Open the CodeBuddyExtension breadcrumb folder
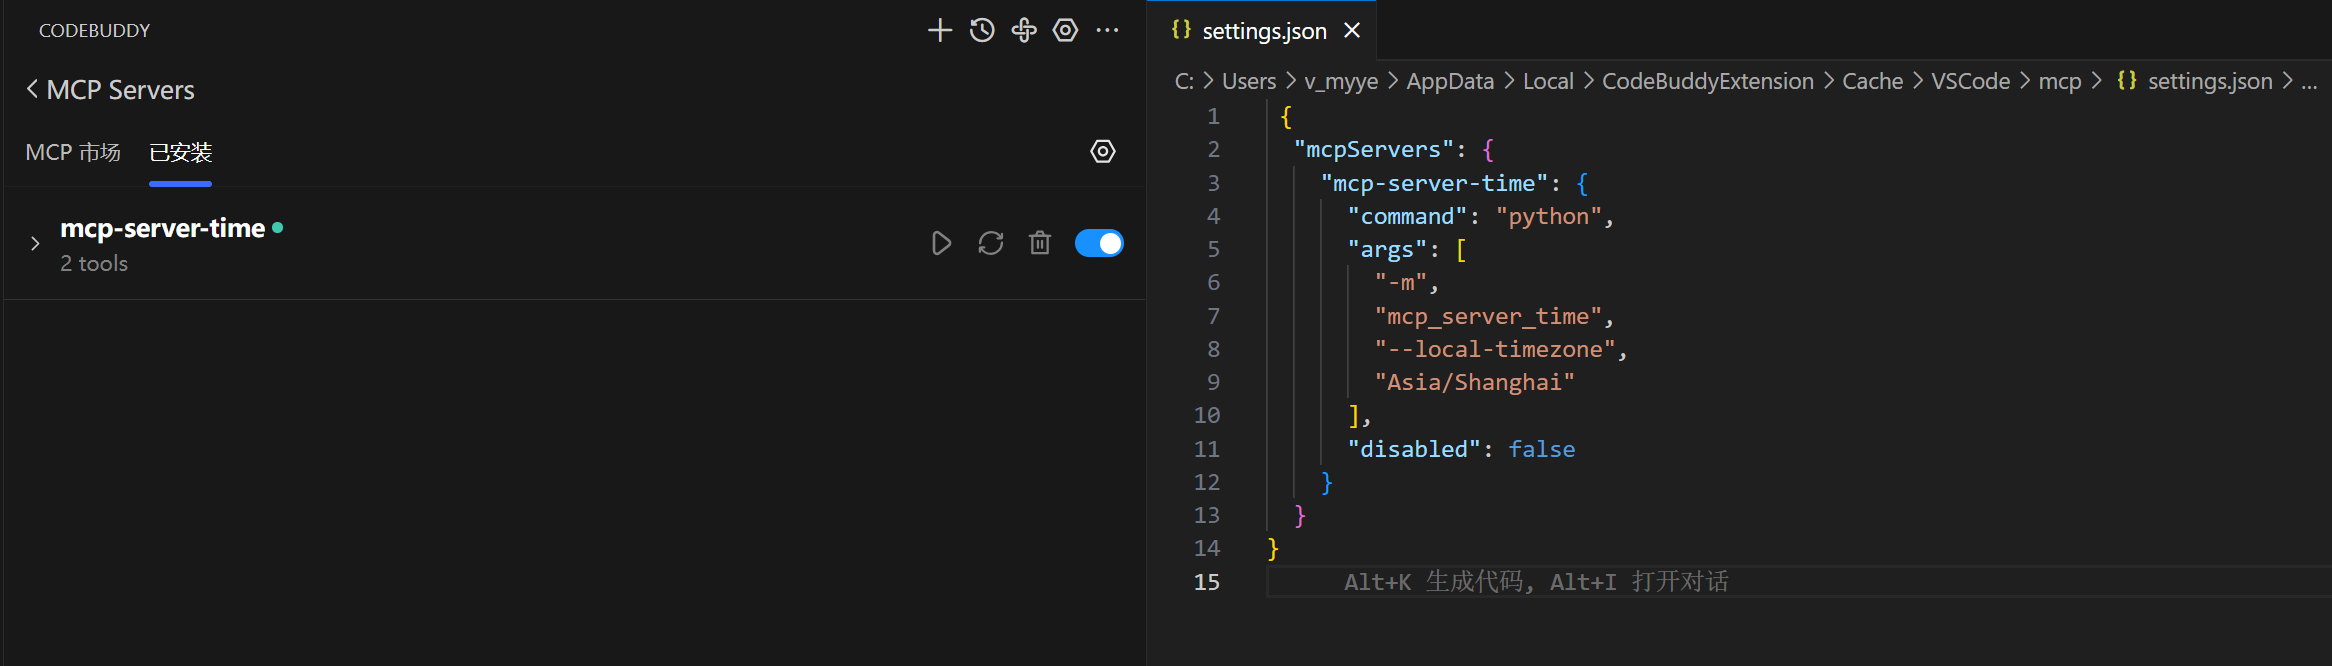2332x666 pixels. pyautogui.click(x=1707, y=81)
